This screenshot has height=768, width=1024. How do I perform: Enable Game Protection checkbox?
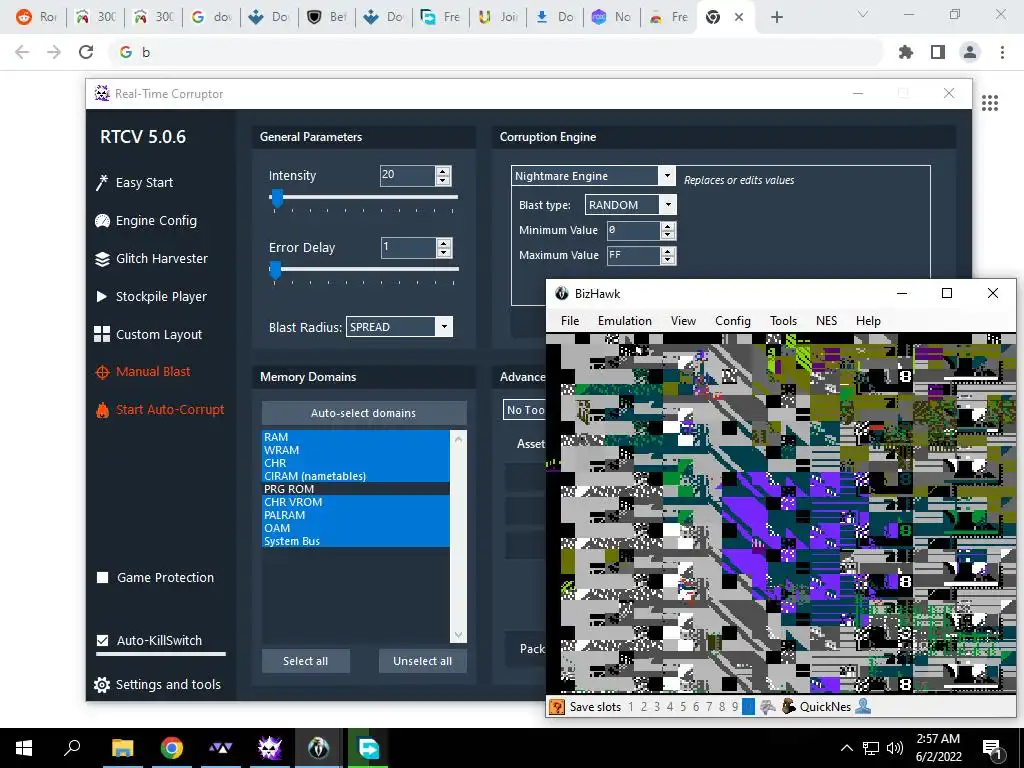coord(103,577)
